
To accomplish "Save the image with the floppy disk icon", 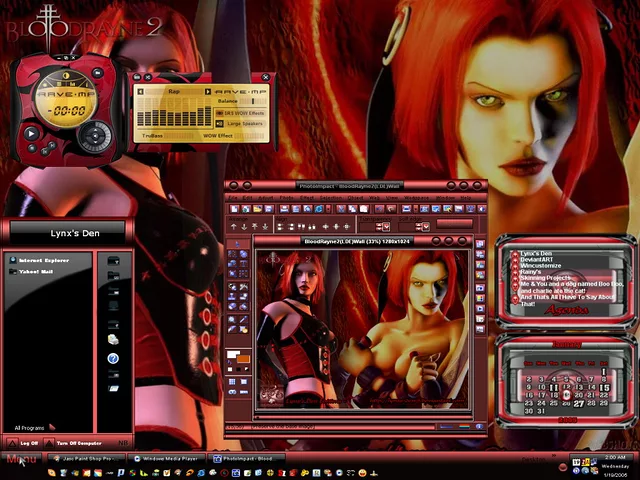I will tap(269, 209).
